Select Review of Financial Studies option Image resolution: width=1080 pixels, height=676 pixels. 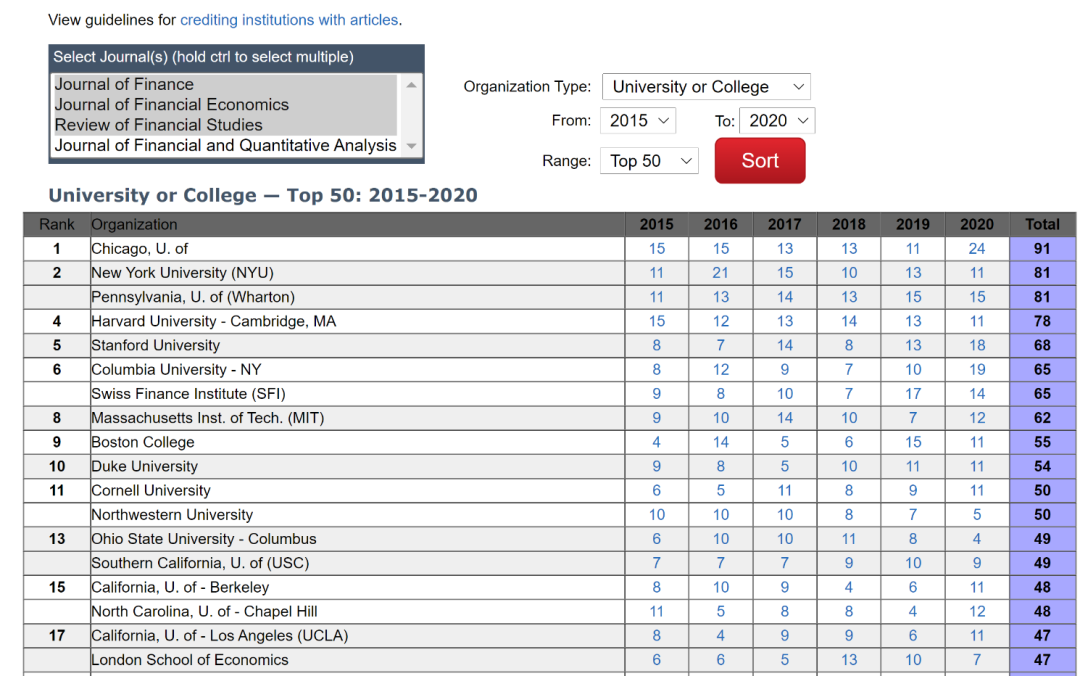click(x=225, y=125)
